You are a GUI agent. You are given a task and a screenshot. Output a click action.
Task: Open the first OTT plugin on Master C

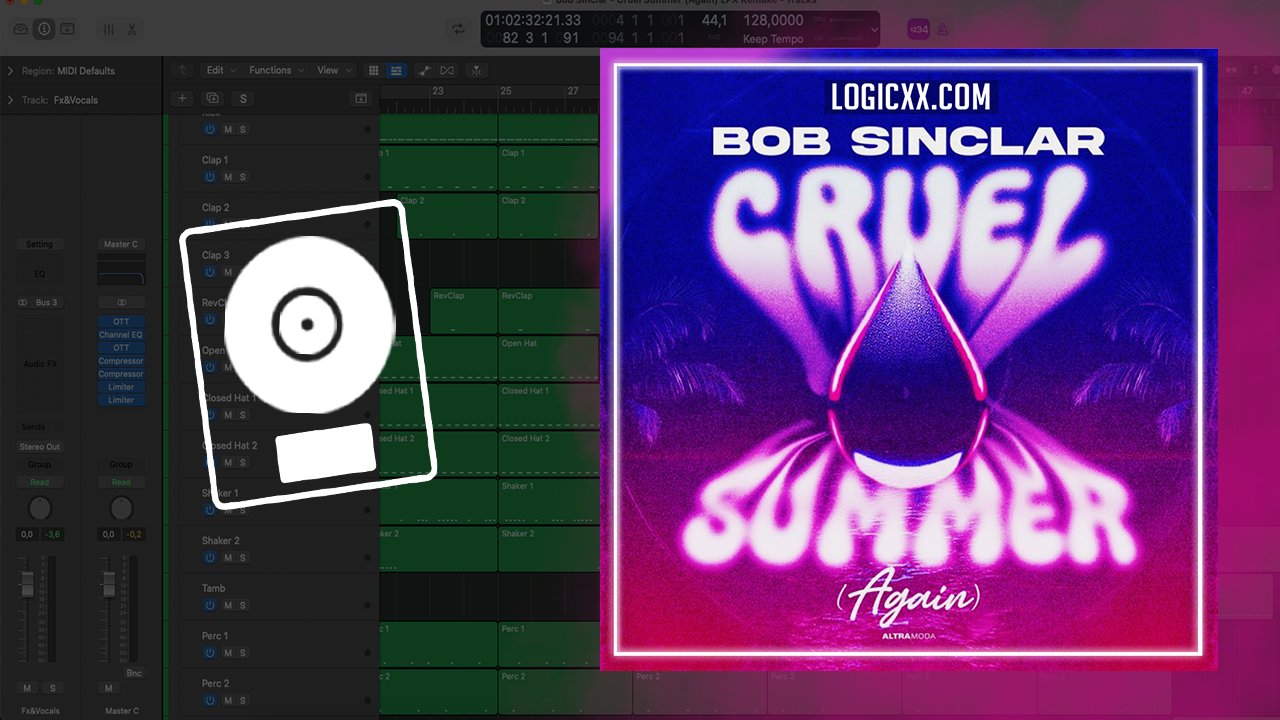[121, 322]
